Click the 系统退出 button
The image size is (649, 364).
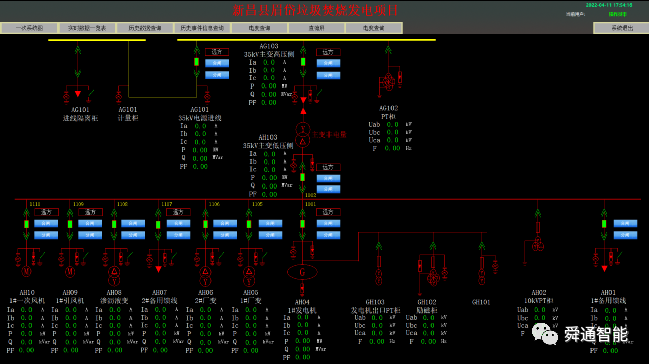point(622,28)
